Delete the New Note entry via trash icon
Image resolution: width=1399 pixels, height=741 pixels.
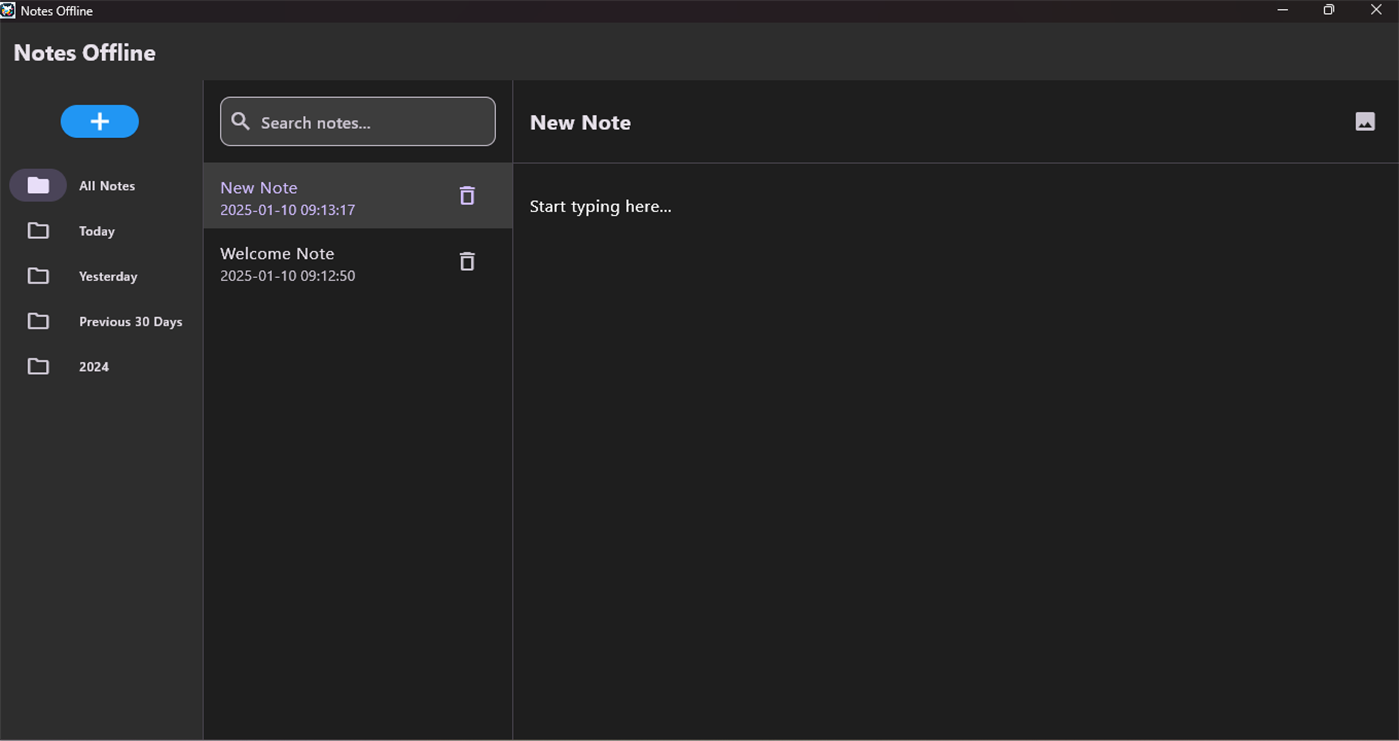[467, 196]
